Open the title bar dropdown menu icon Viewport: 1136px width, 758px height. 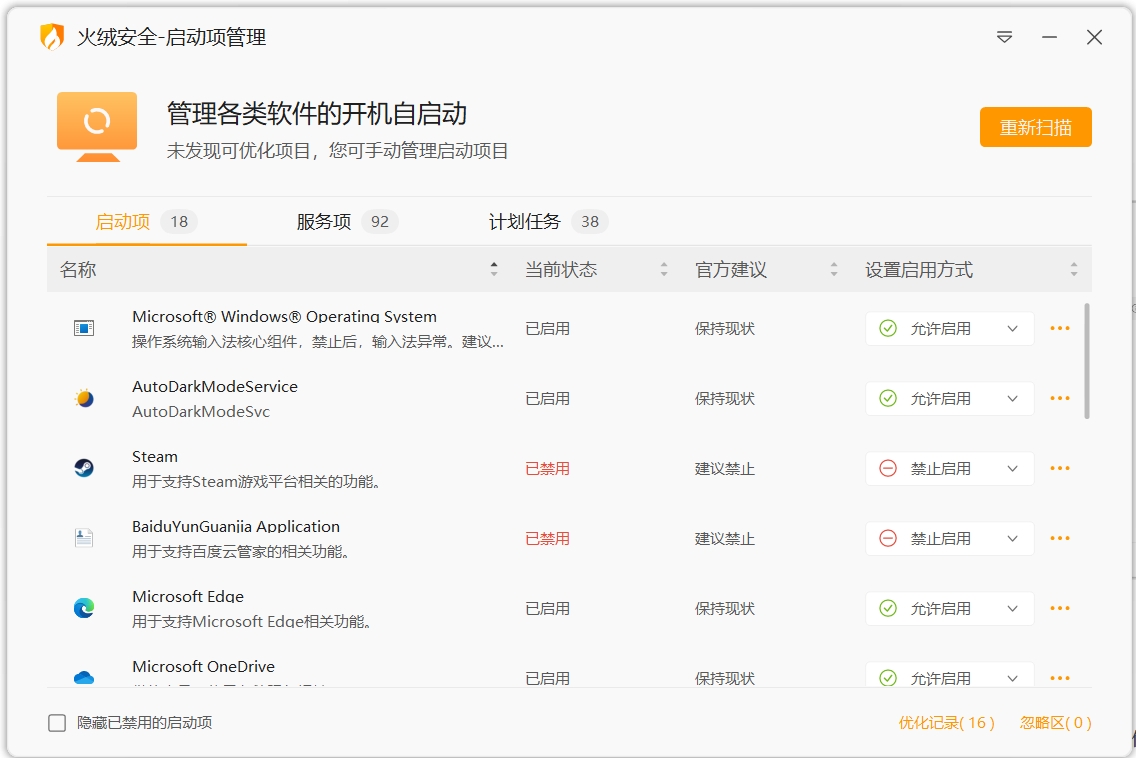pos(1004,37)
